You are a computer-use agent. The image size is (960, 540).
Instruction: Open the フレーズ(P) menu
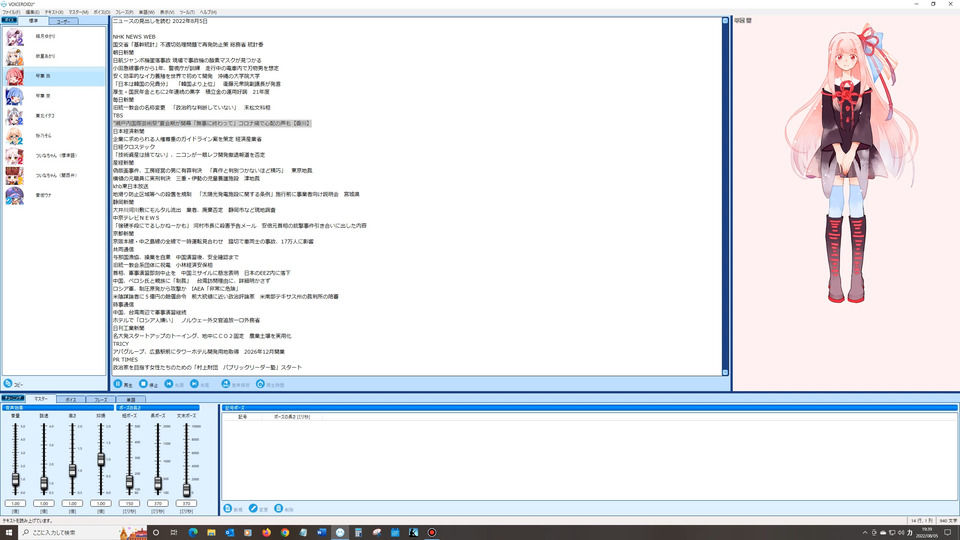[x=124, y=12]
